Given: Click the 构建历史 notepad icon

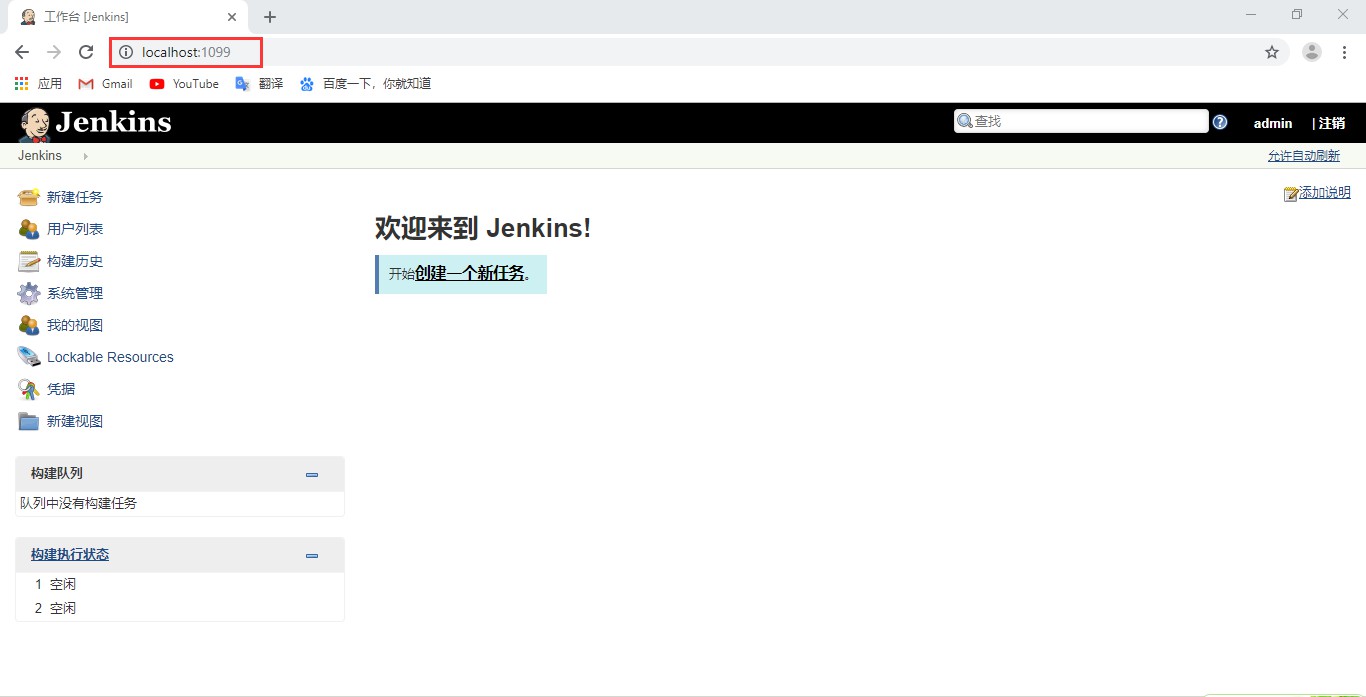Looking at the screenshot, I should (29, 261).
